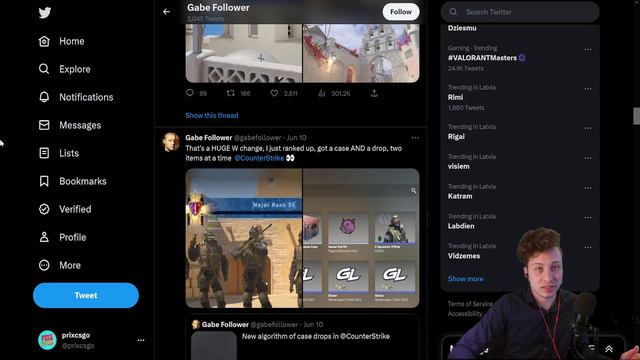Open options for Katram trend
The height and width of the screenshot is (360, 640).
(x=588, y=188)
